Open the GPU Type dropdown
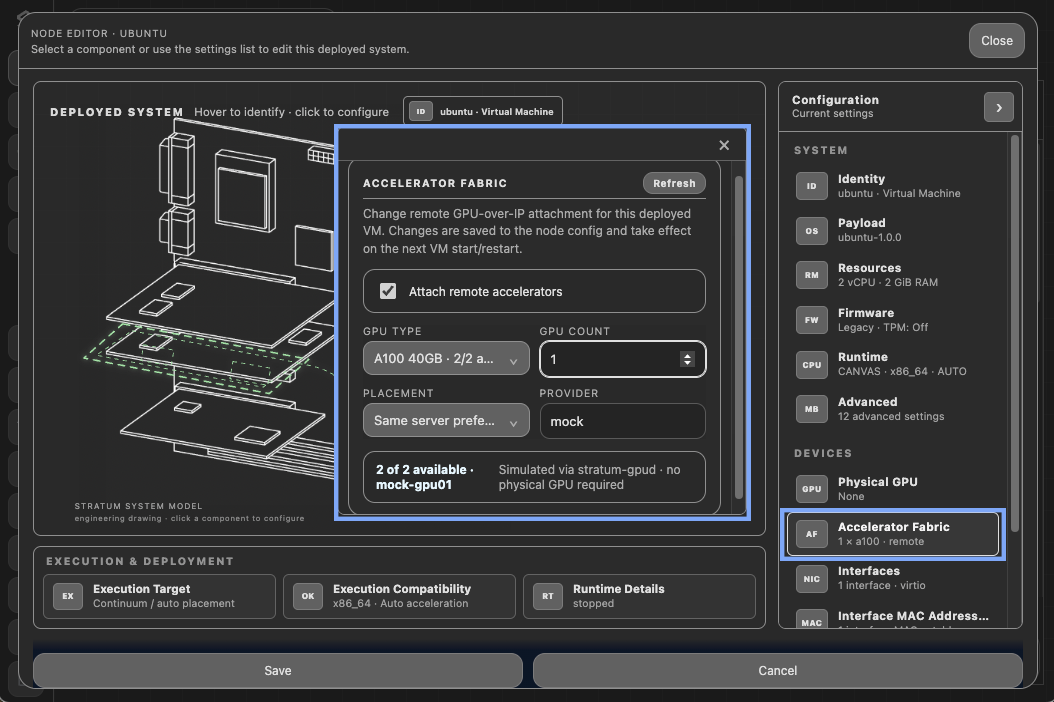The width and height of the screenshot is (1054, 702). [446, 358]
